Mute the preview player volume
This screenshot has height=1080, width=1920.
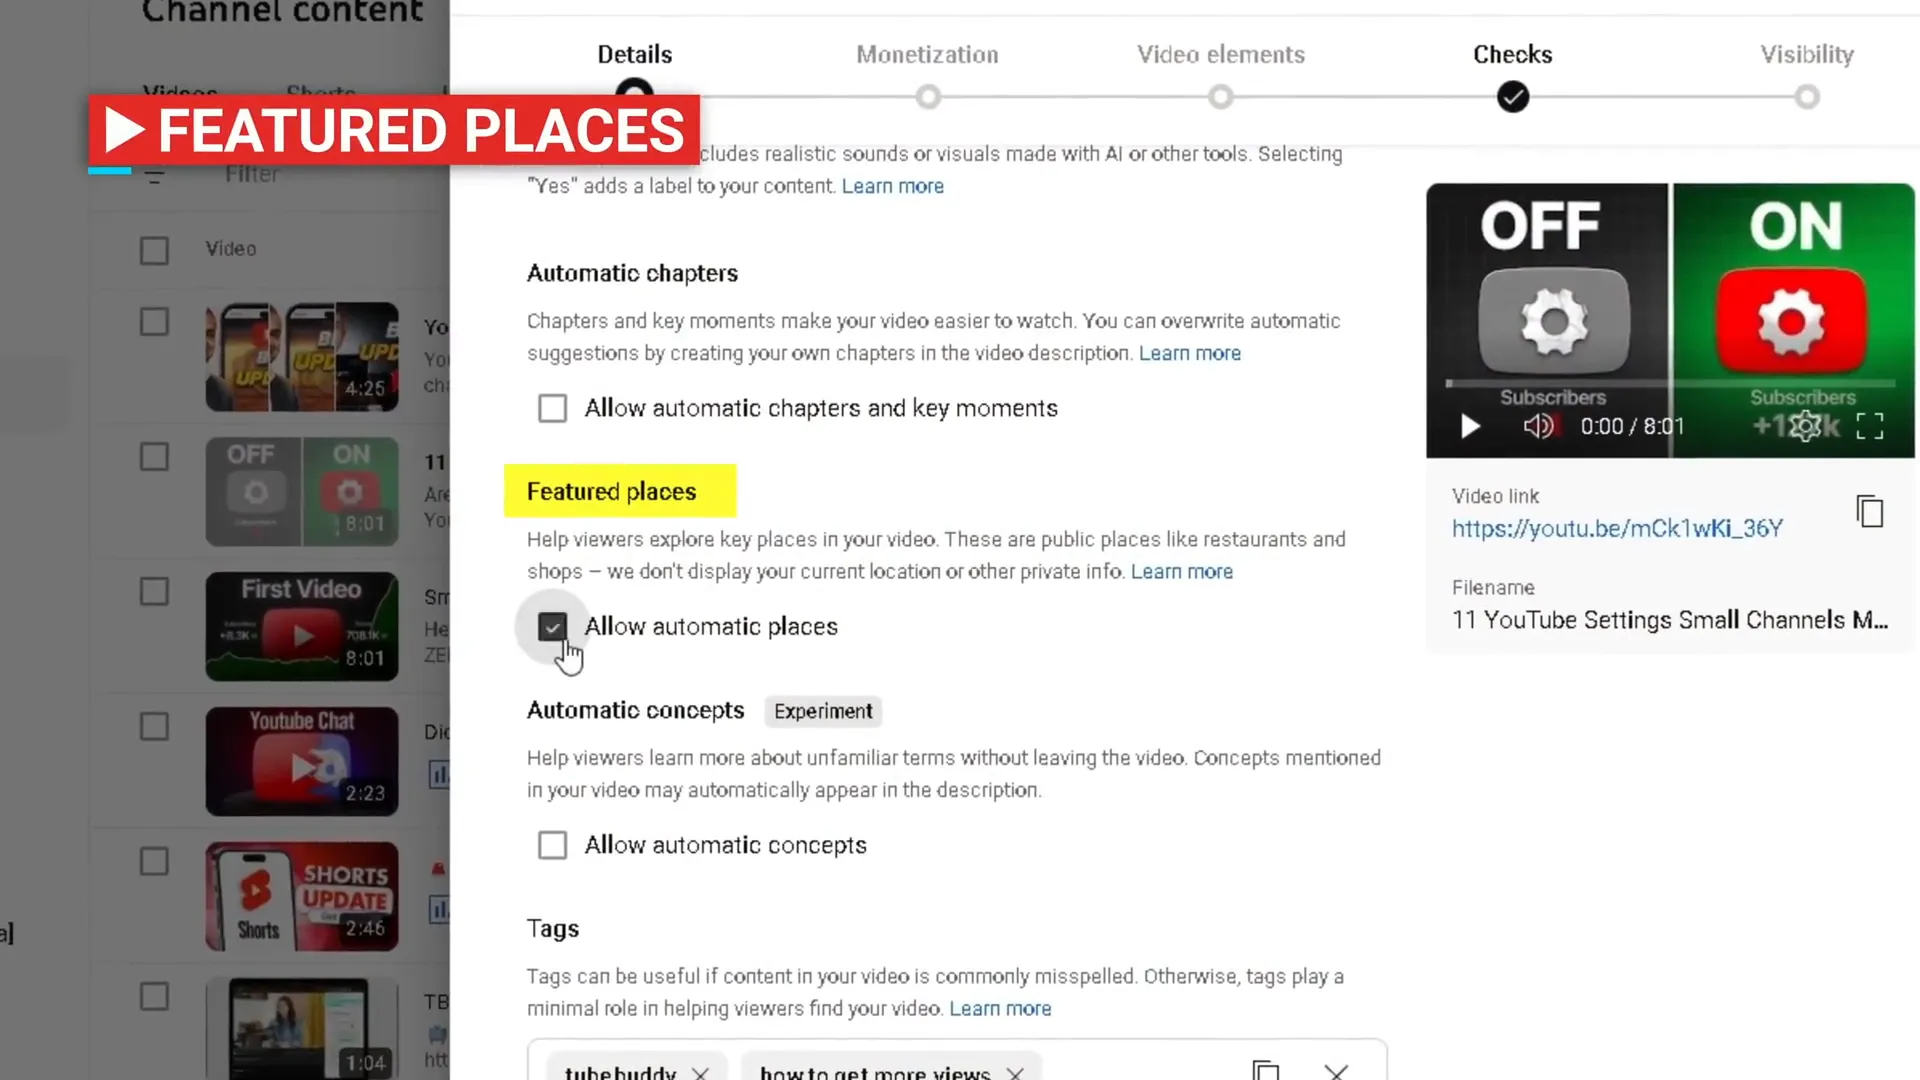pos(1538,426)
